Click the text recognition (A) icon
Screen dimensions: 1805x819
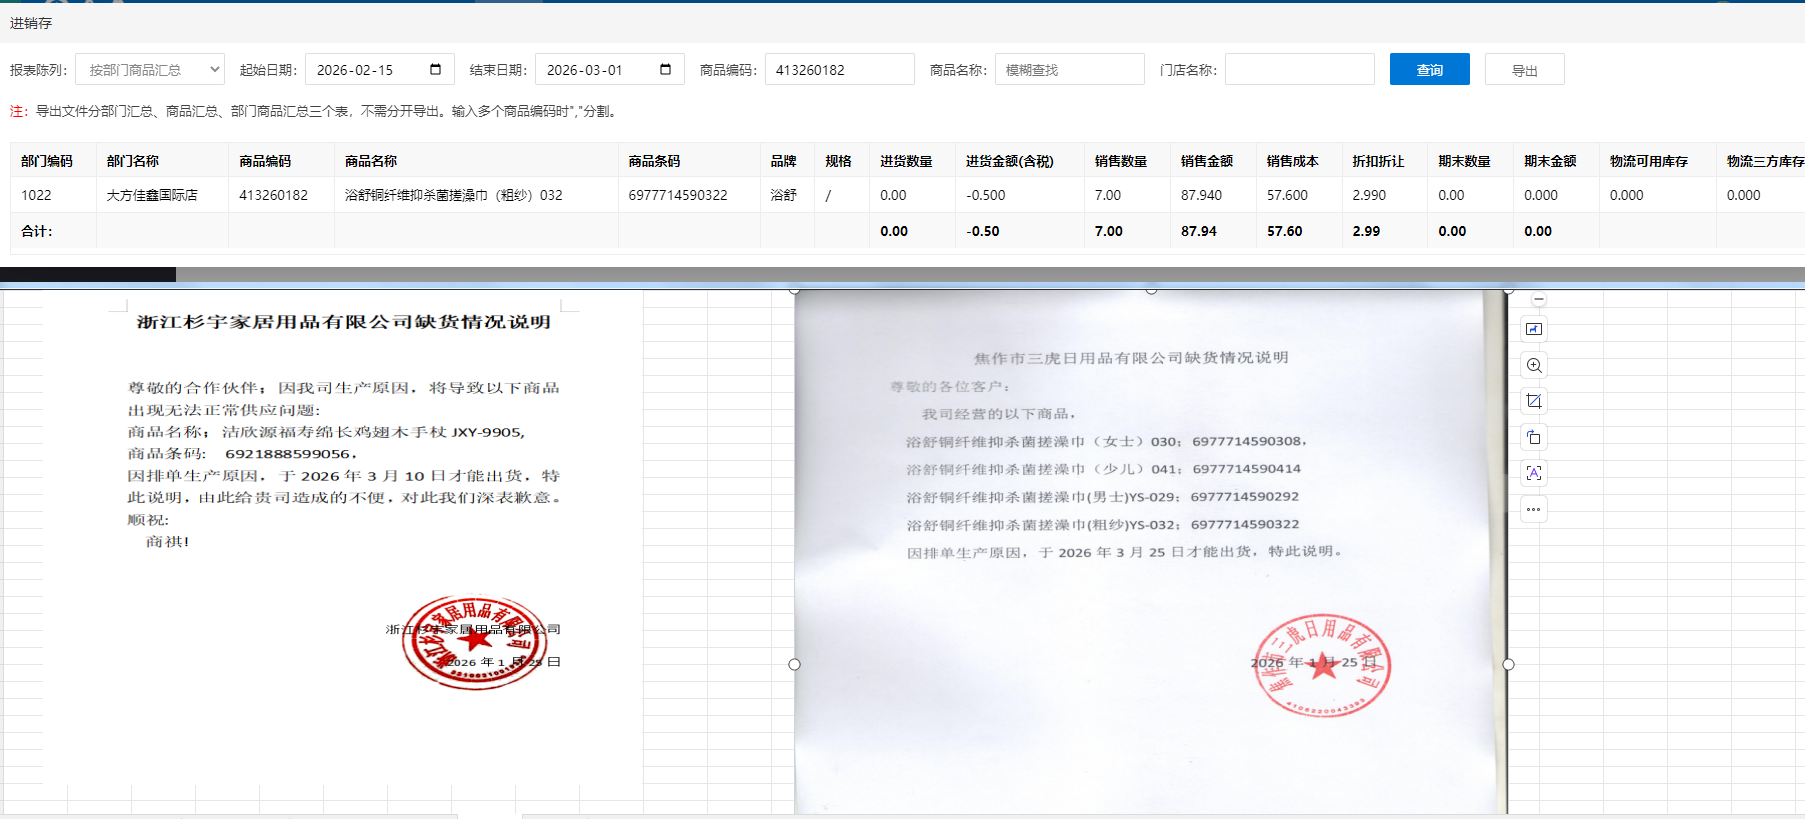coord(1534,474)
